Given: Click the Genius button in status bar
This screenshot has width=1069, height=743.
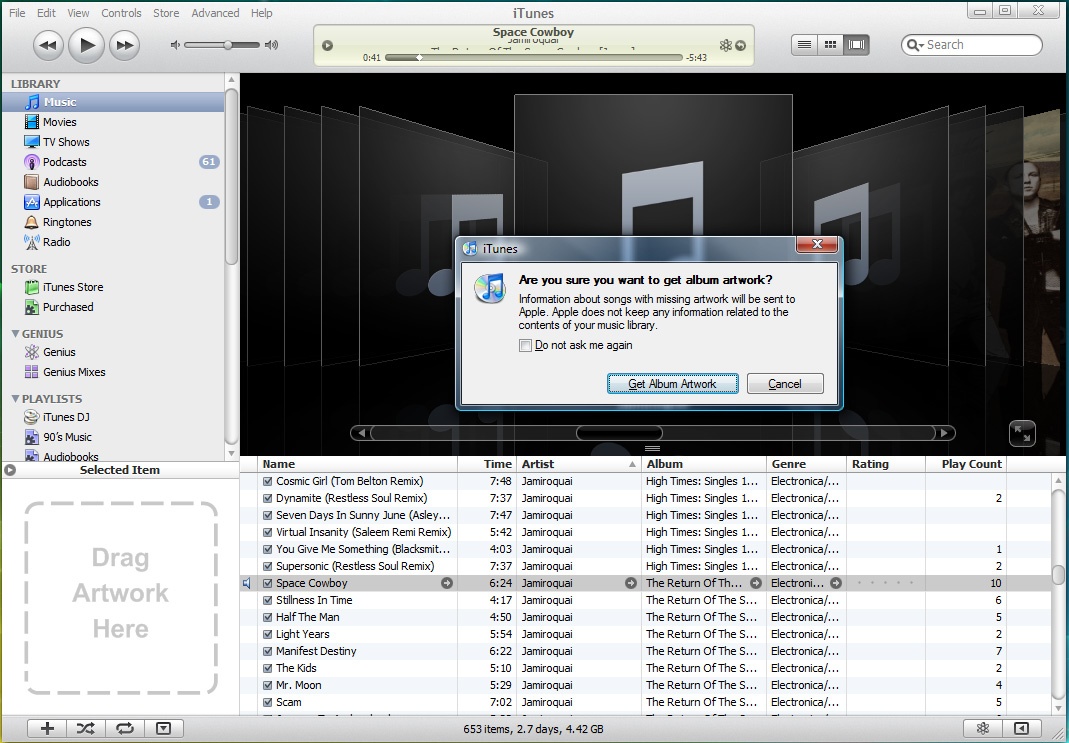Looking at the screenshot, I should (x=982, y=729).
